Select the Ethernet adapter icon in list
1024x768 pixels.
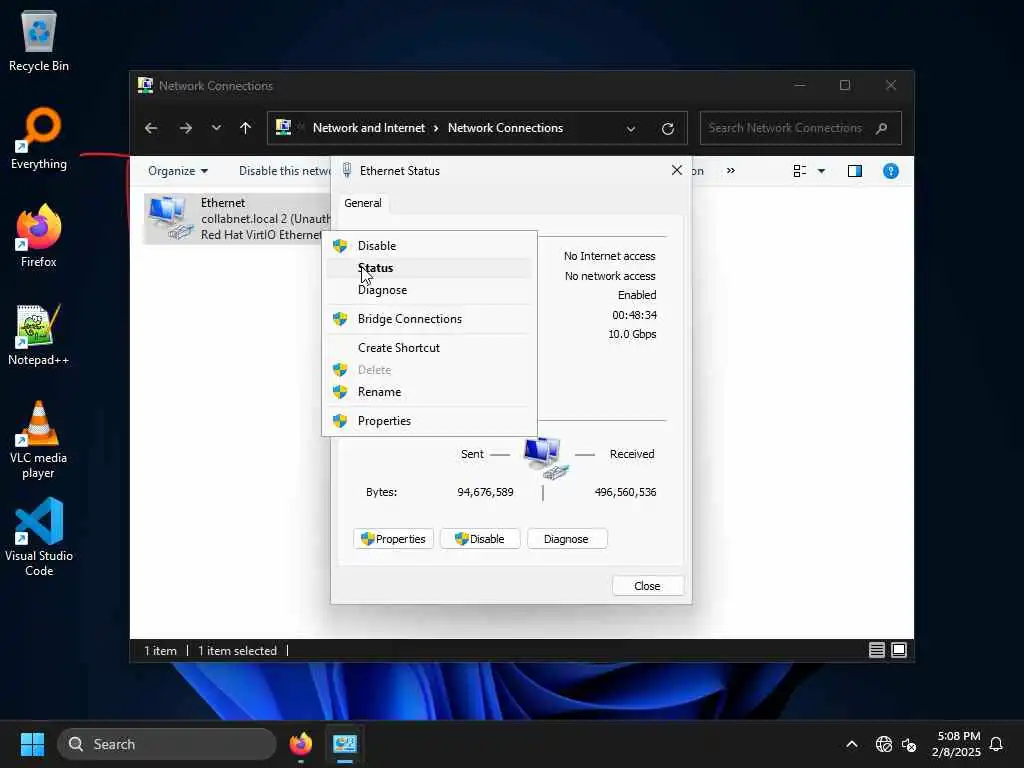170,218
